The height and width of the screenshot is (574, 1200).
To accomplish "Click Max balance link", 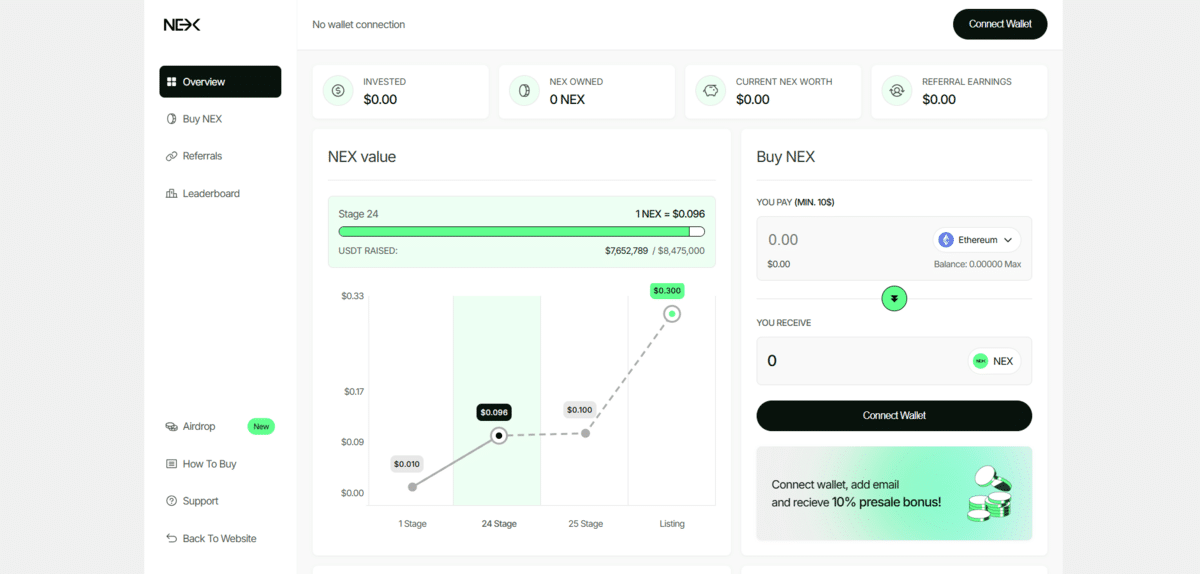I will (1013, 264).
